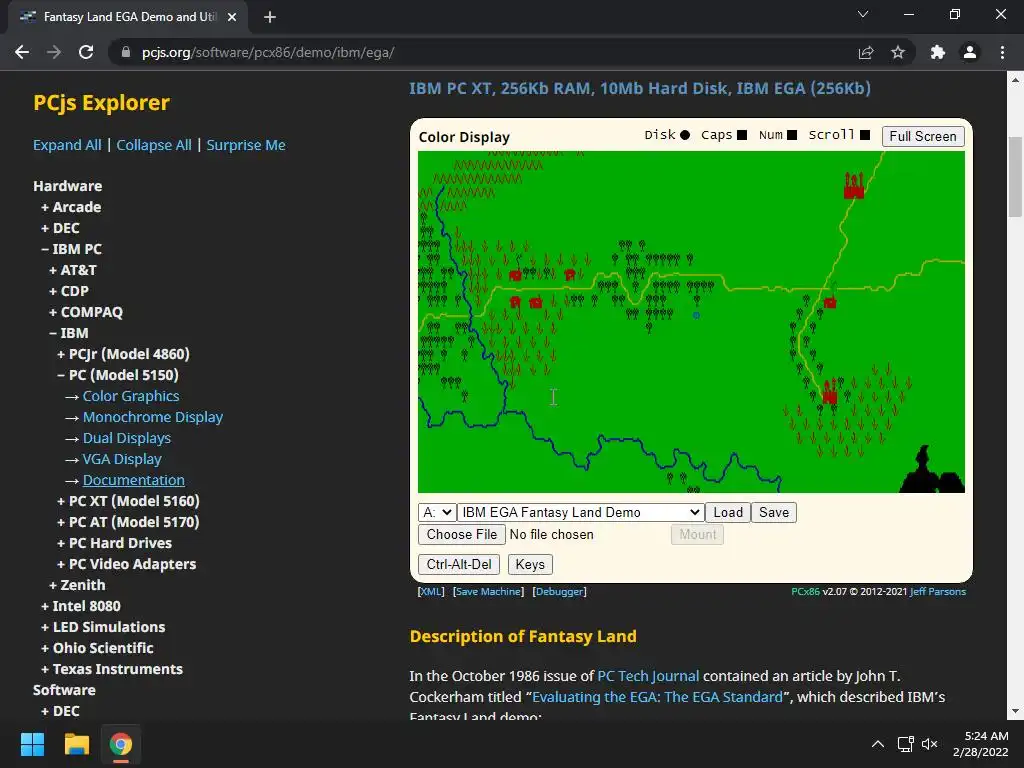Expand the PC Video Adapters node

tap(126, 564)
